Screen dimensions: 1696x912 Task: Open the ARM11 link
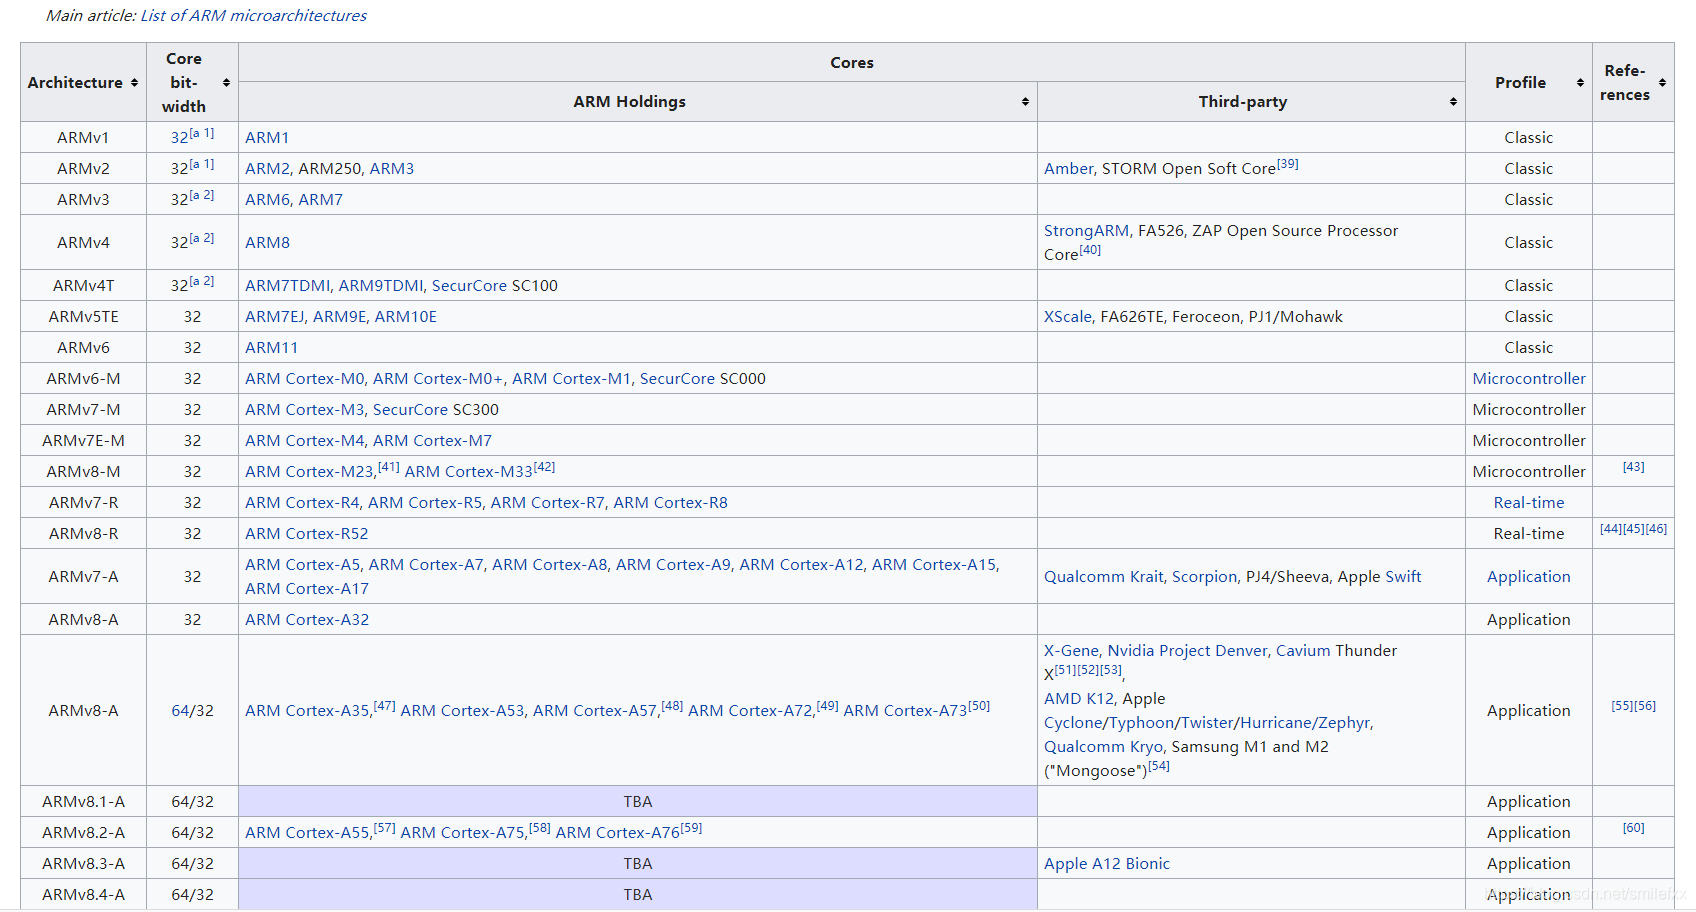(271, 348)
